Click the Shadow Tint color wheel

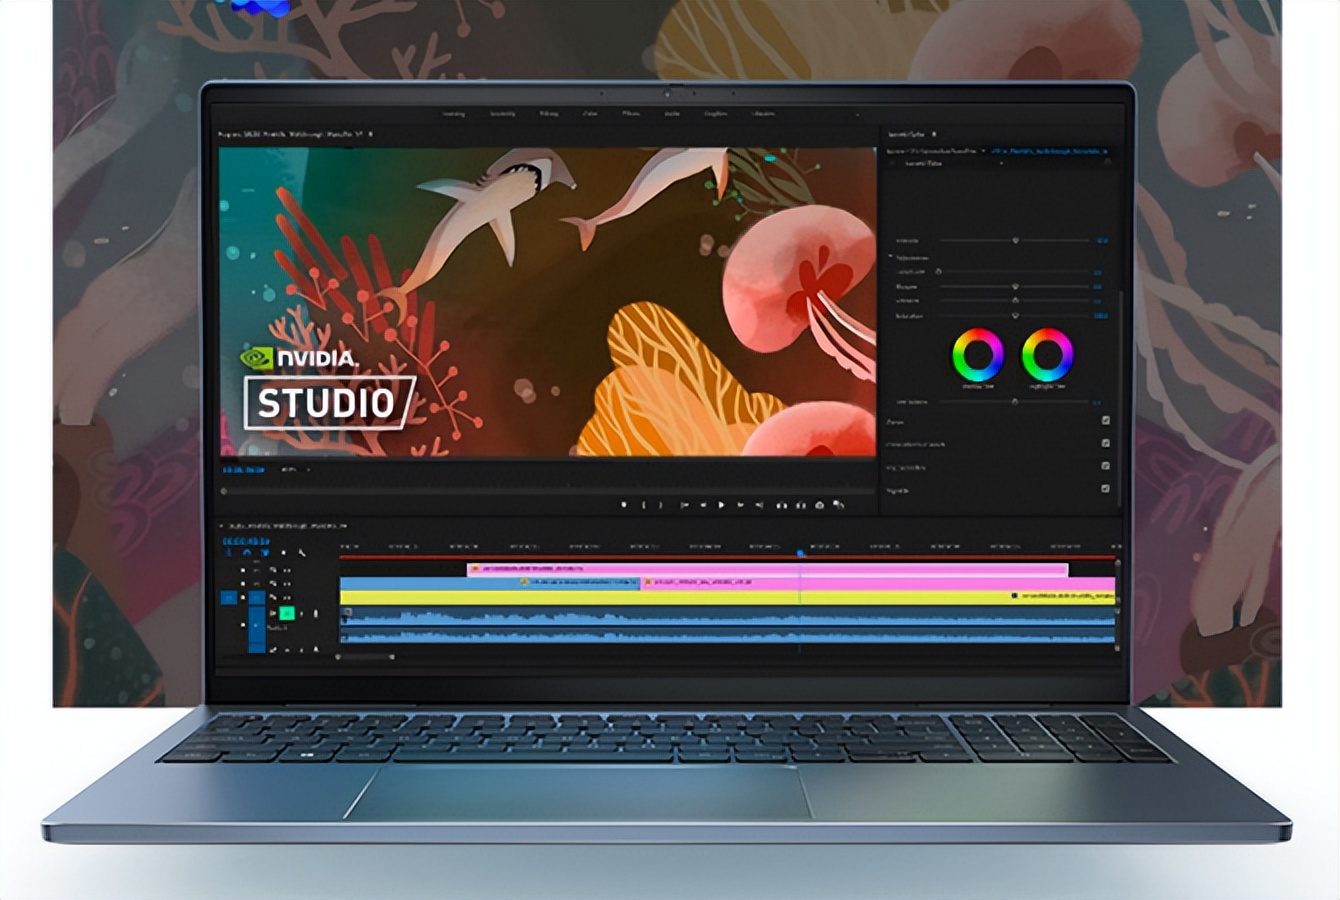[x=978, y=354]
